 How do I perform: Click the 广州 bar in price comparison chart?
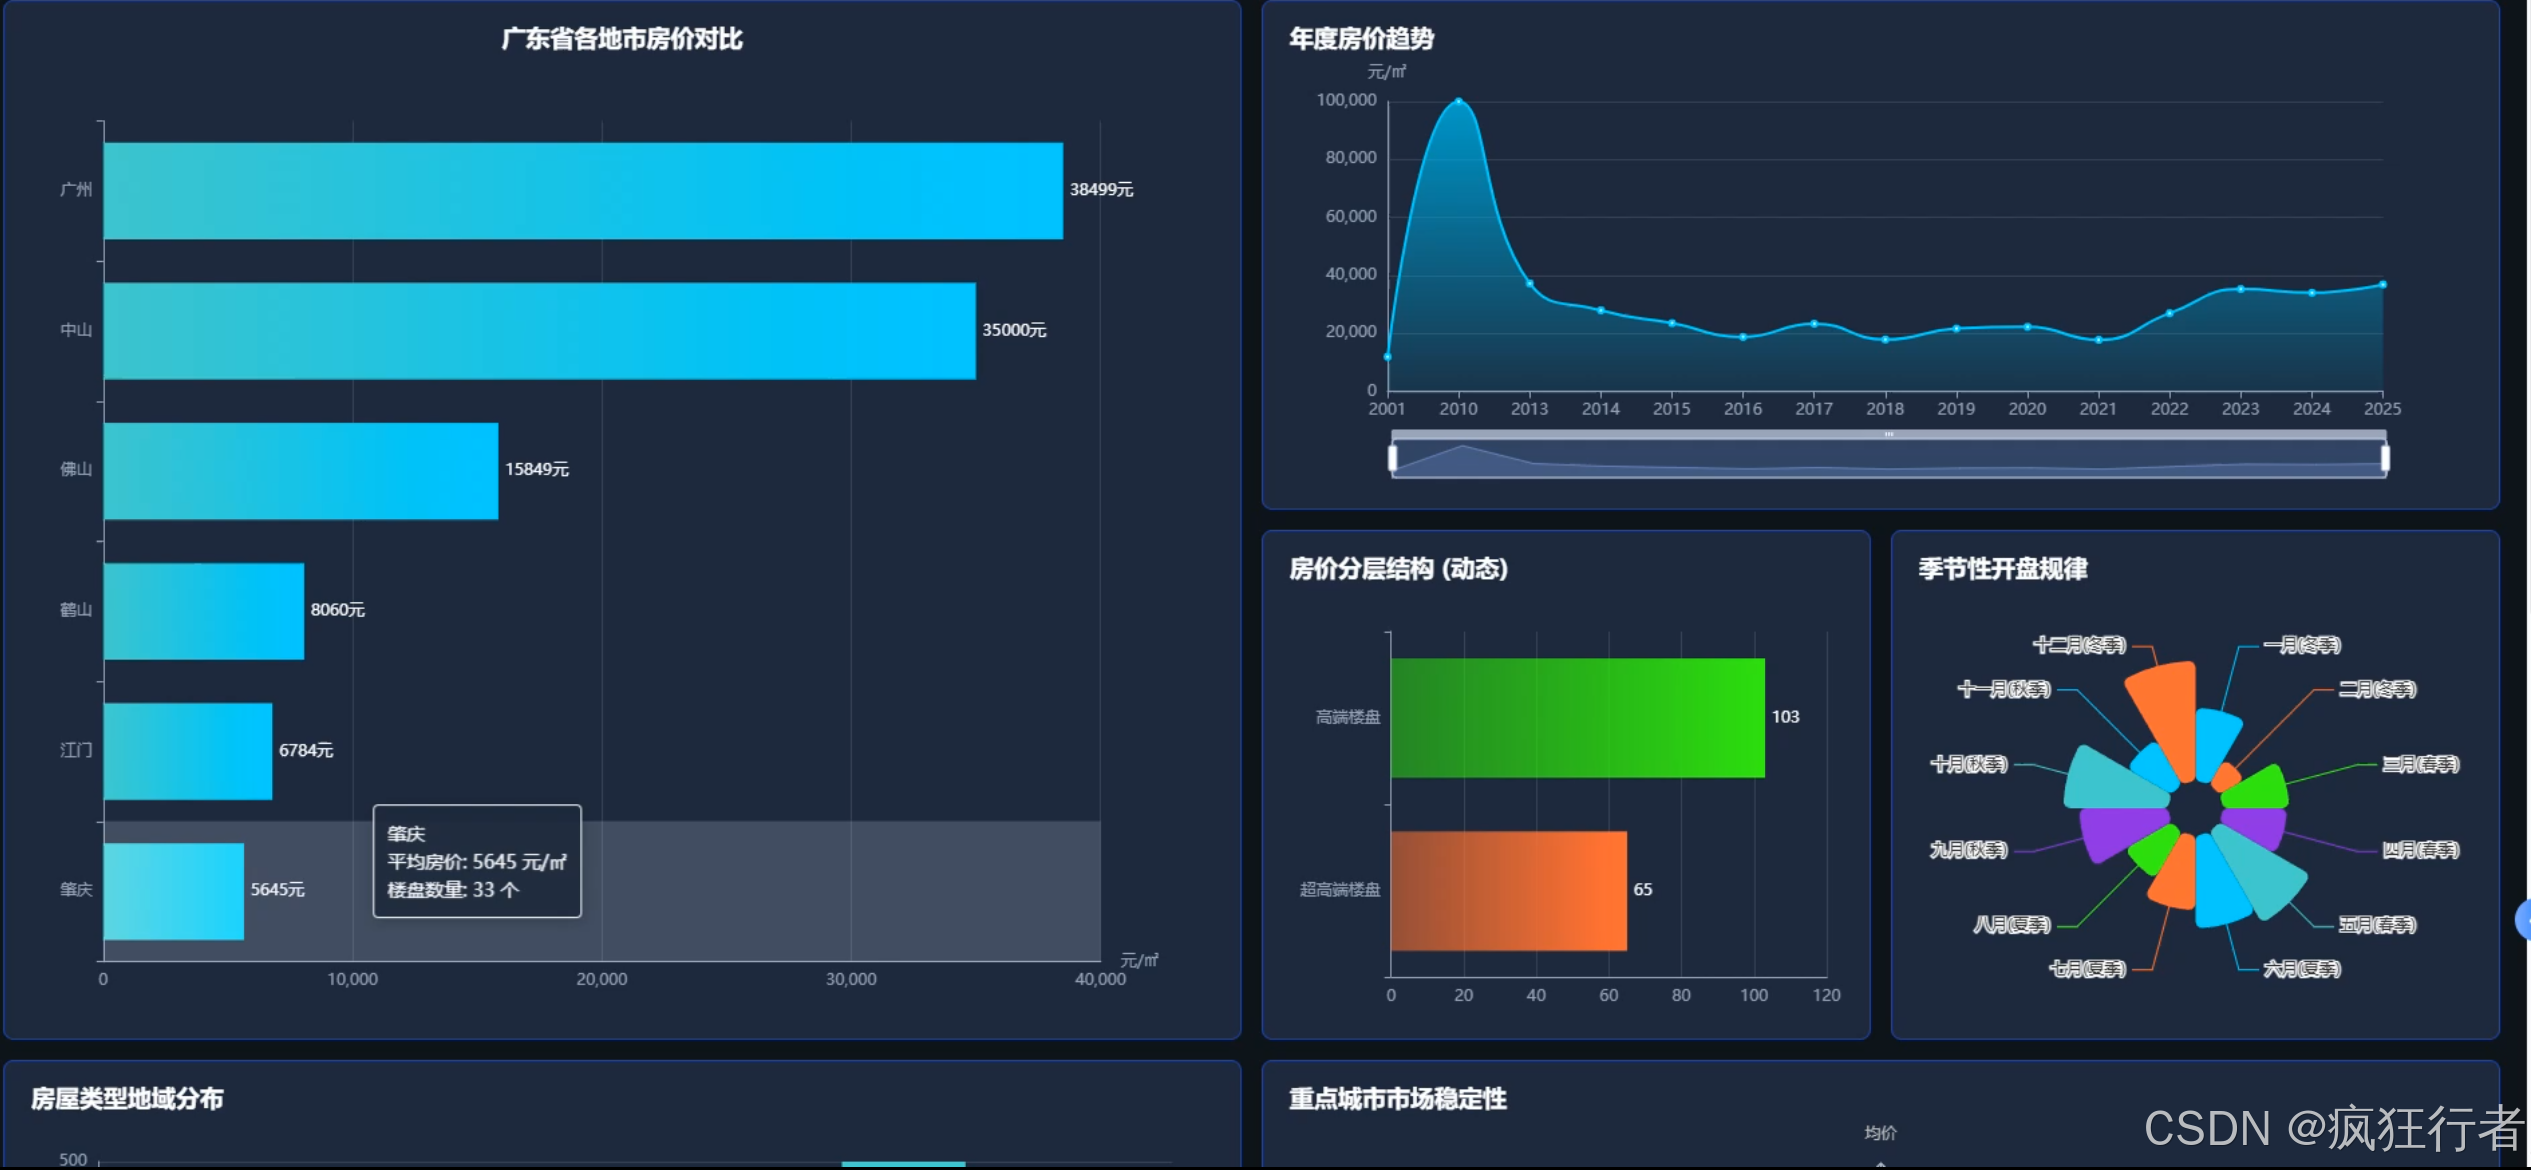pyautogui.click(x=582, y=191)
